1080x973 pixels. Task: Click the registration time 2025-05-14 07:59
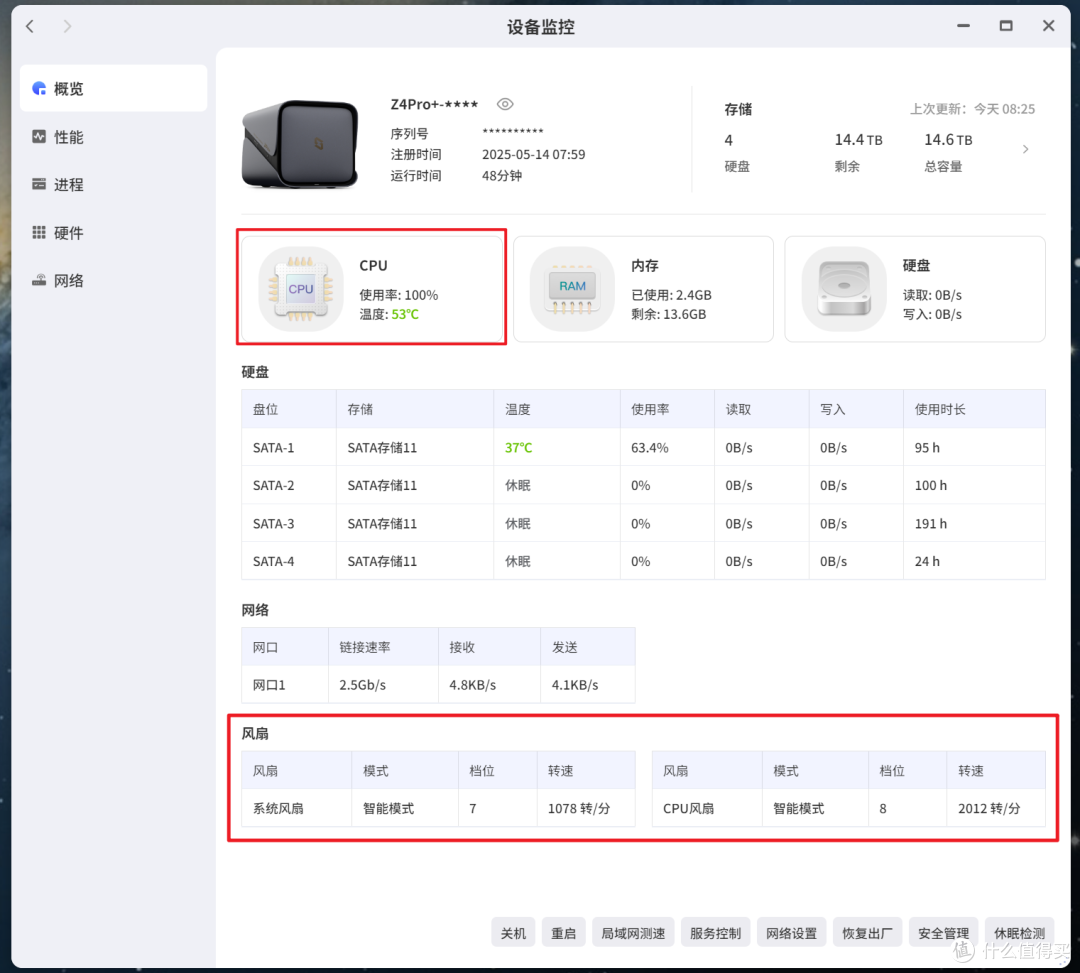[x=533, y=154]
